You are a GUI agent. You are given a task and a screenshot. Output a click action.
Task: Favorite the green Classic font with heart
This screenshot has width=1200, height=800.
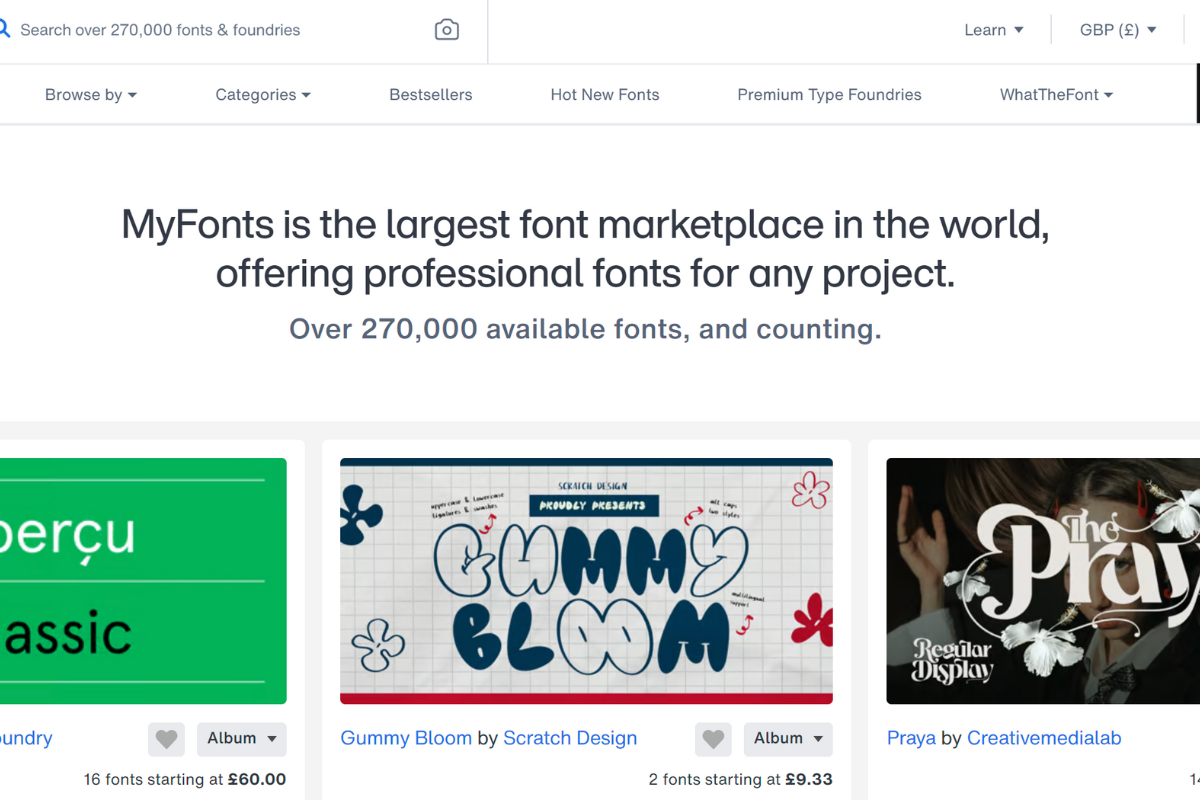point(166,739)
